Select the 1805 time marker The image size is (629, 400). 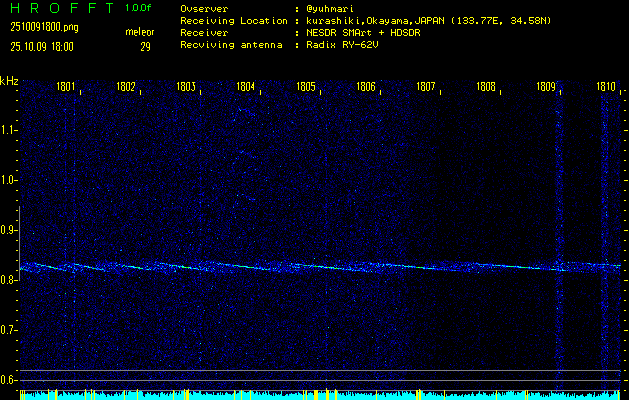(x=306, y=88)
